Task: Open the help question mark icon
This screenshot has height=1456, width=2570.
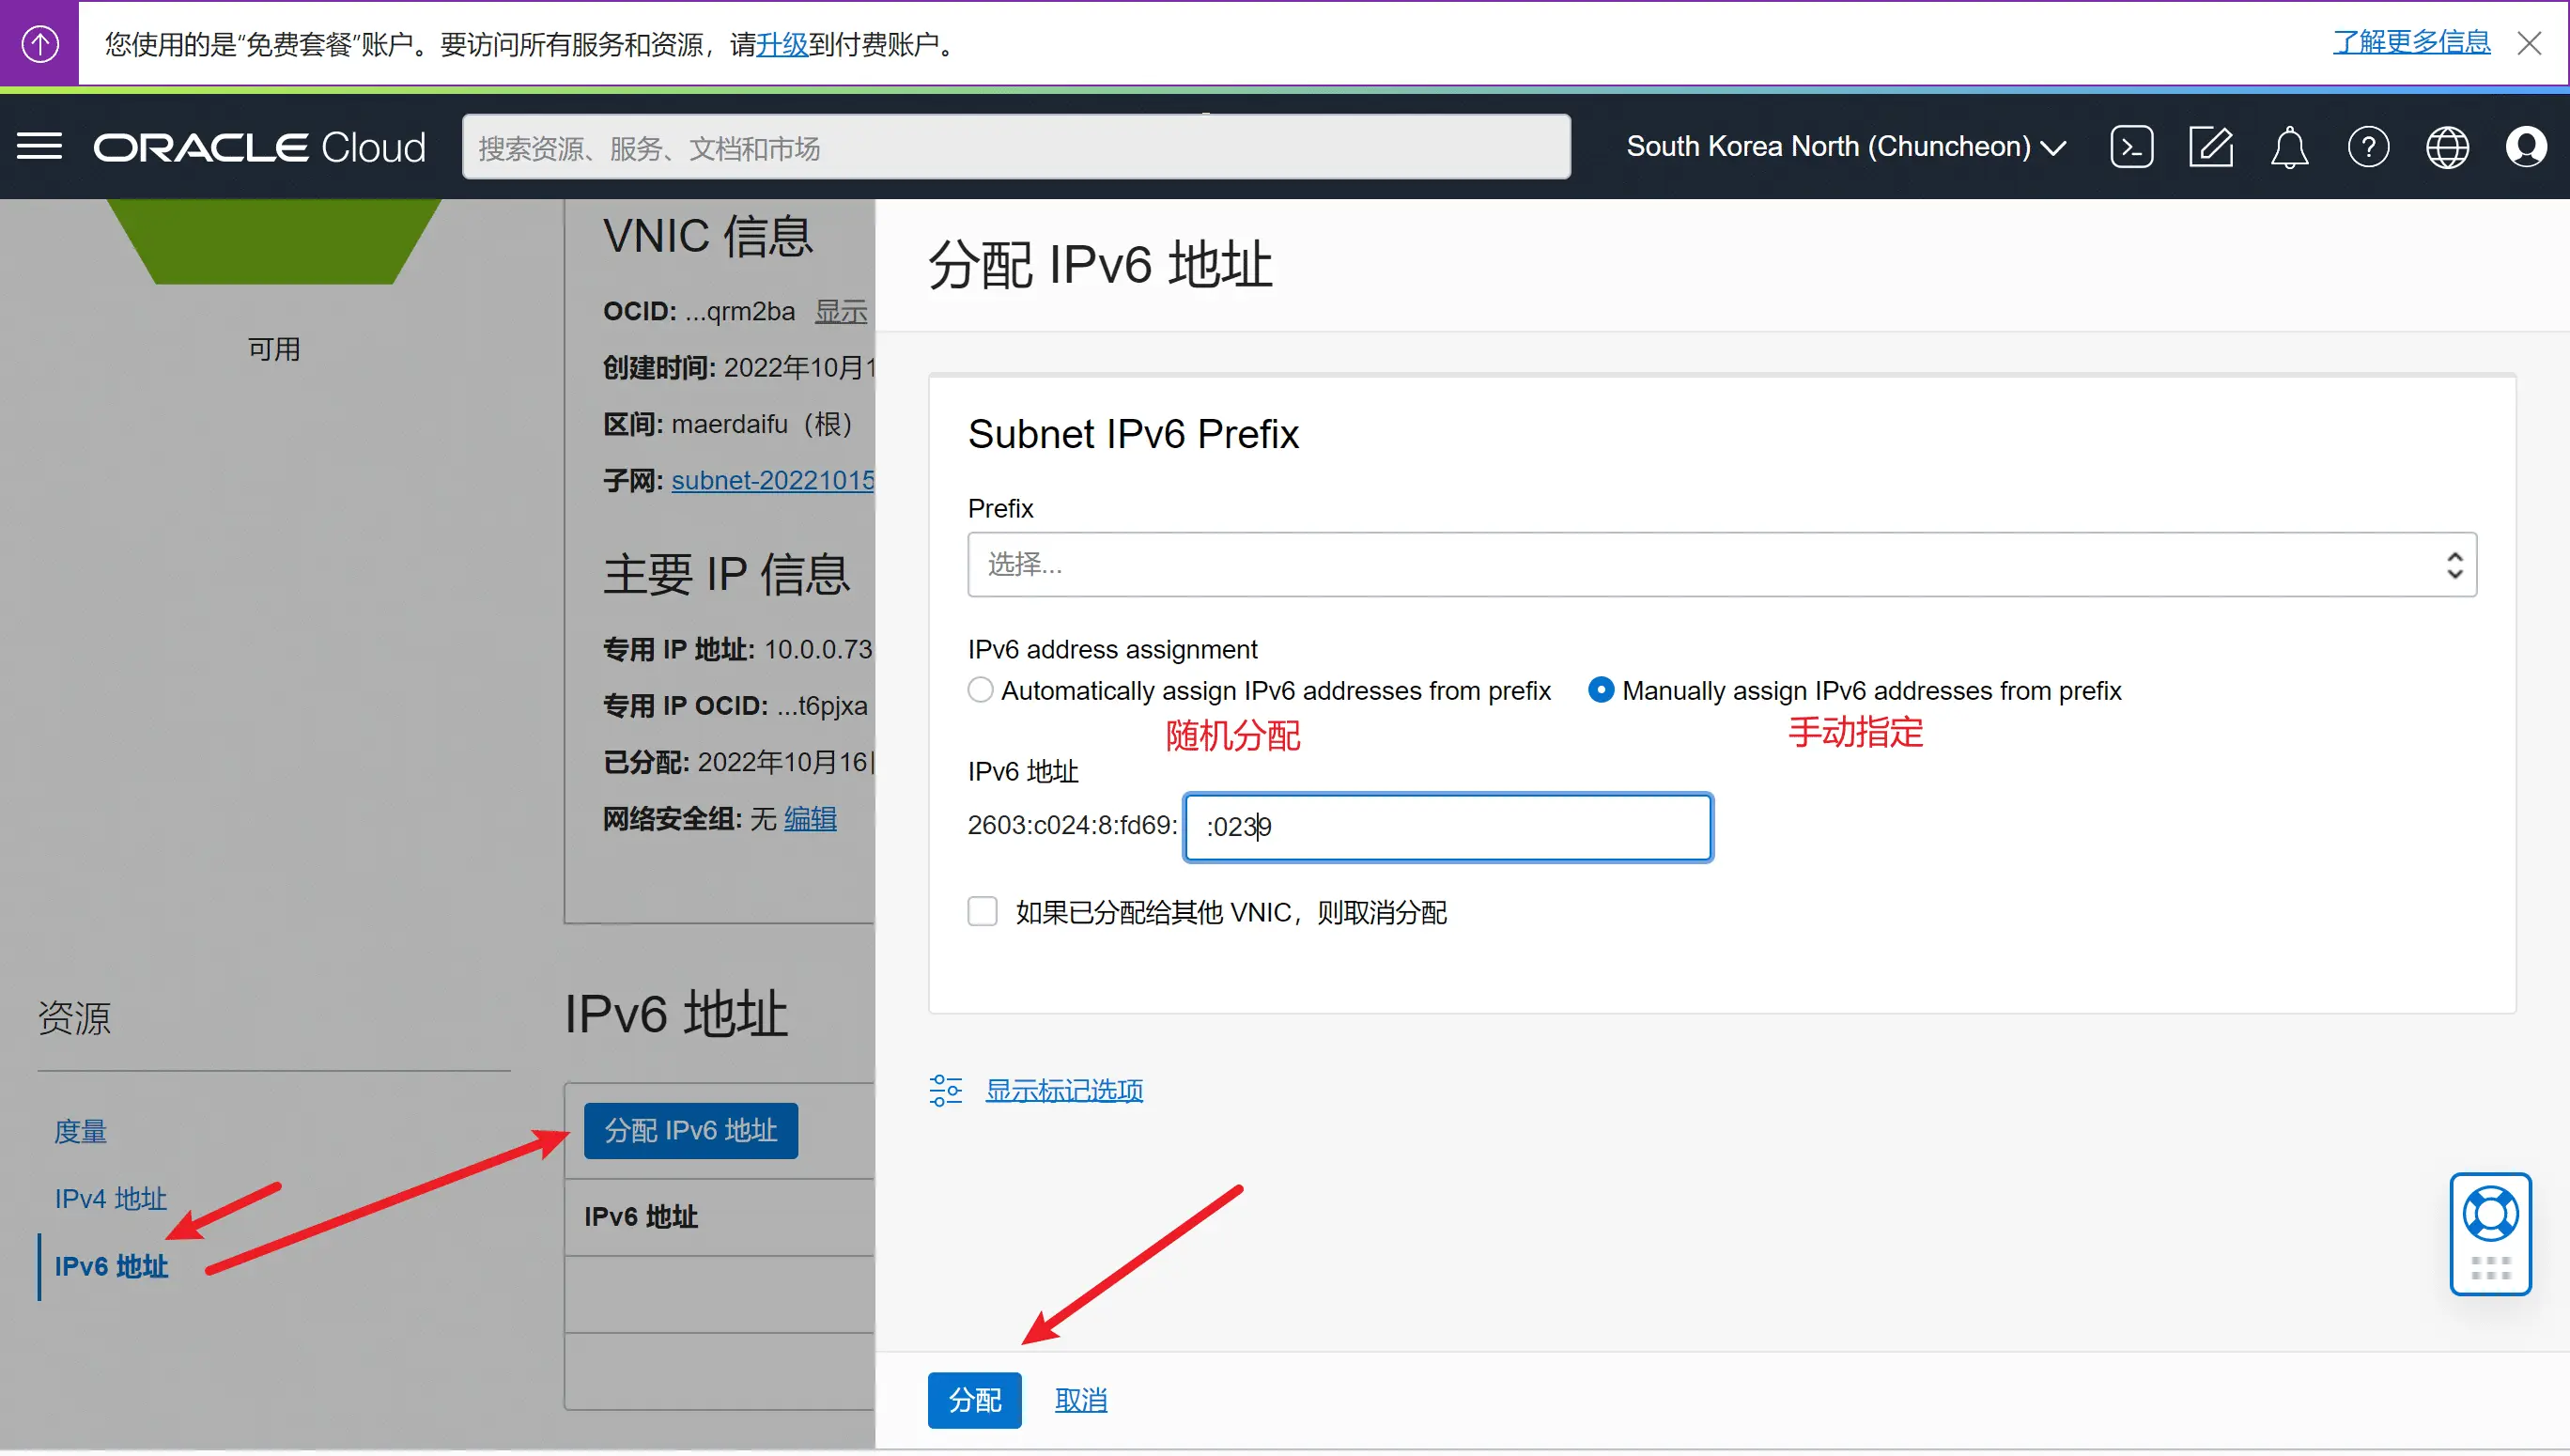Action: [2368, 146]
